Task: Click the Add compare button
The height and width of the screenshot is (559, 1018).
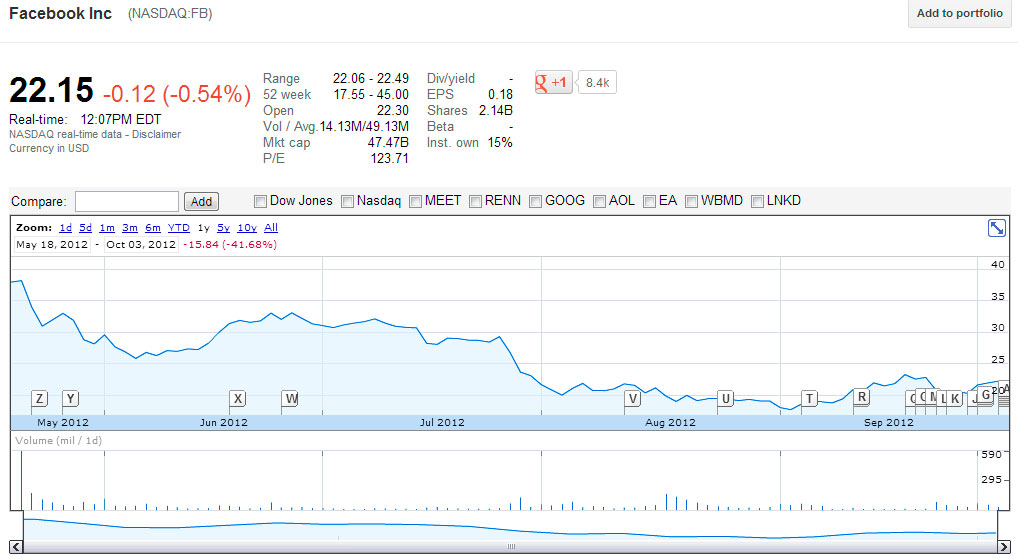Action: (x=201, y=201)
